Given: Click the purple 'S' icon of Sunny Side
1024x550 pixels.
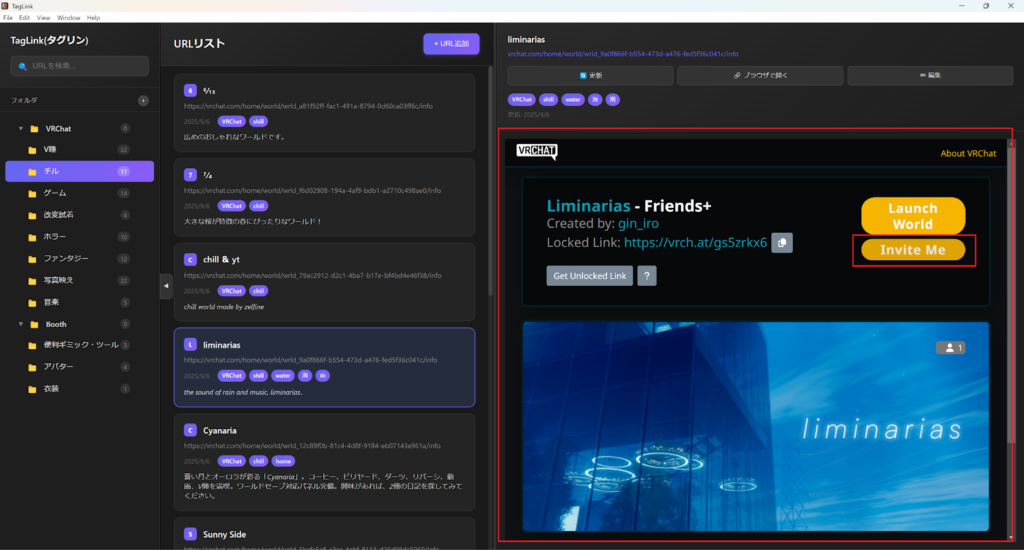Looking at the screenshot, I should coord(190,534).
